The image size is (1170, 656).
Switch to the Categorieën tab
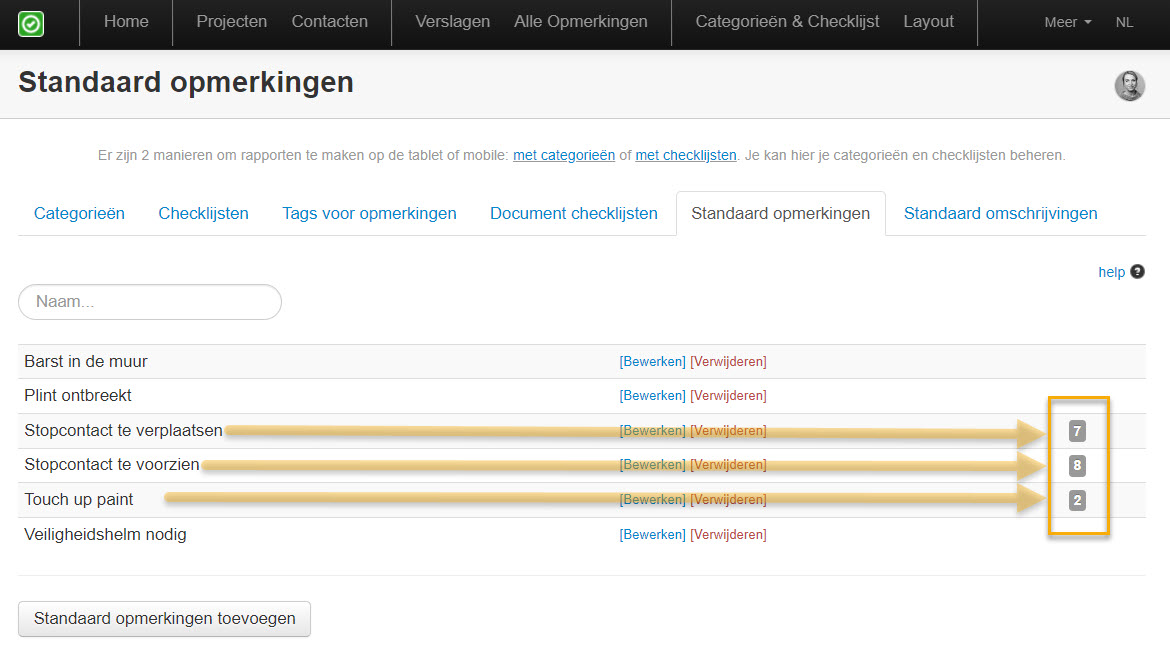[79, 213]
